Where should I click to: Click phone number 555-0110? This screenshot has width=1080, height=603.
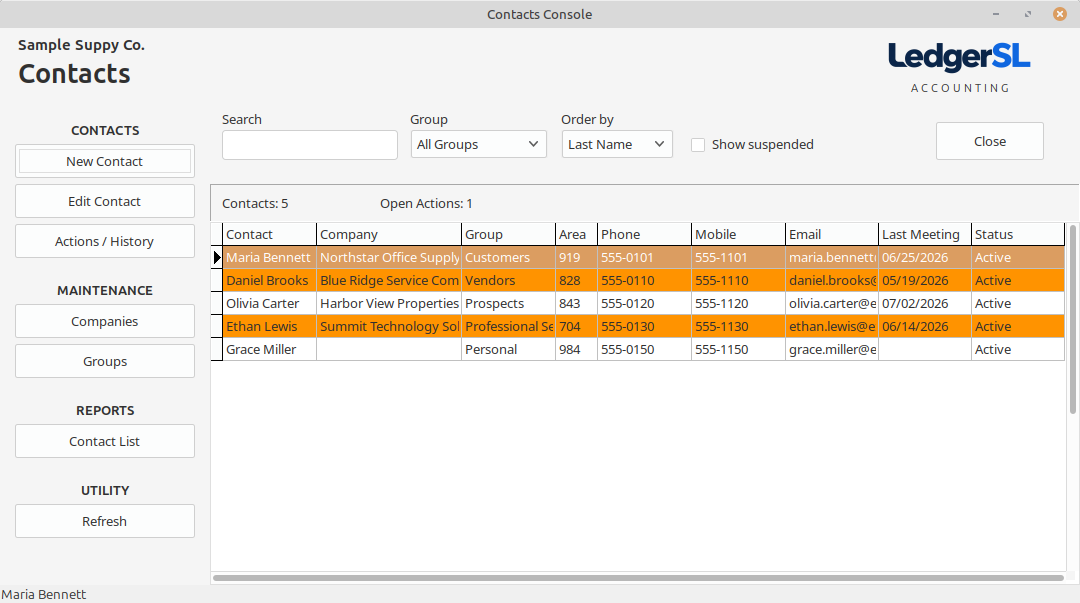pyautogui.click(x=645, y=280)
